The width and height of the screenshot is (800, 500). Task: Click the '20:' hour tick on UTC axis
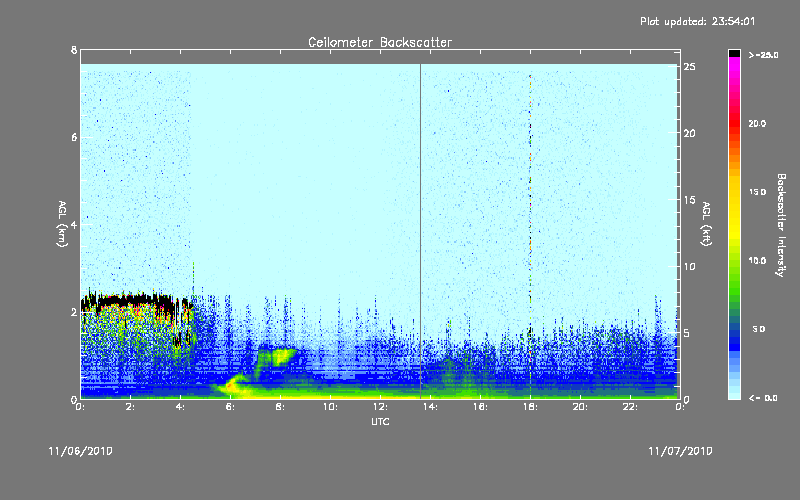click(x=580, y=407)
